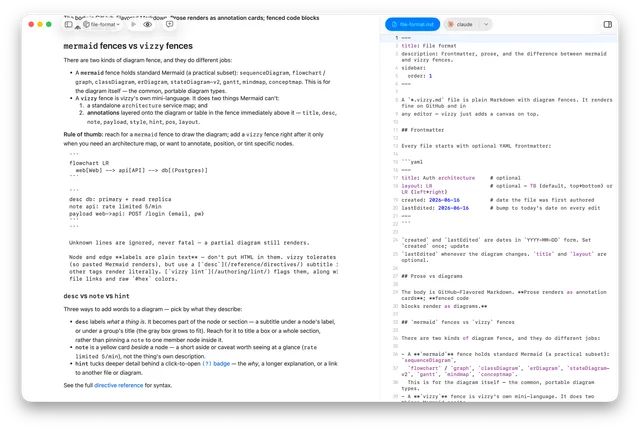Click the 'flowchart LR' code line
The height and width of the screenshot is (430, 640).
click(89, 163)
